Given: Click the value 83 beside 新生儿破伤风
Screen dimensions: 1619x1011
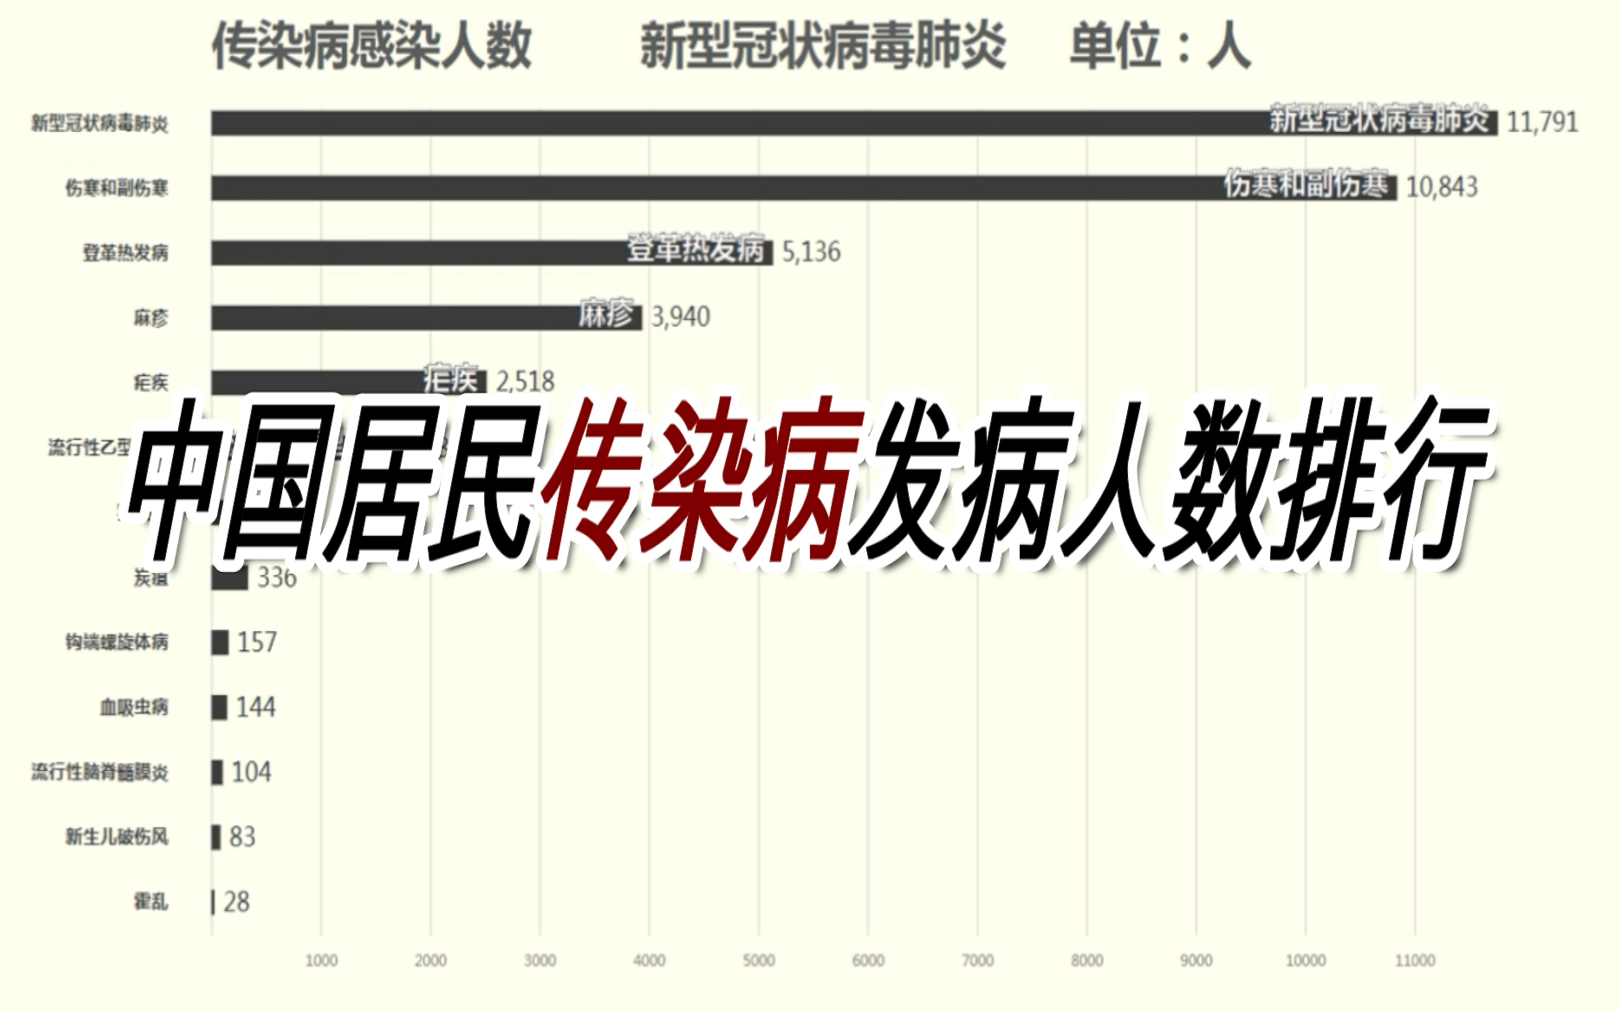Looking at the screenshot, I should click(x=242, y=836).
